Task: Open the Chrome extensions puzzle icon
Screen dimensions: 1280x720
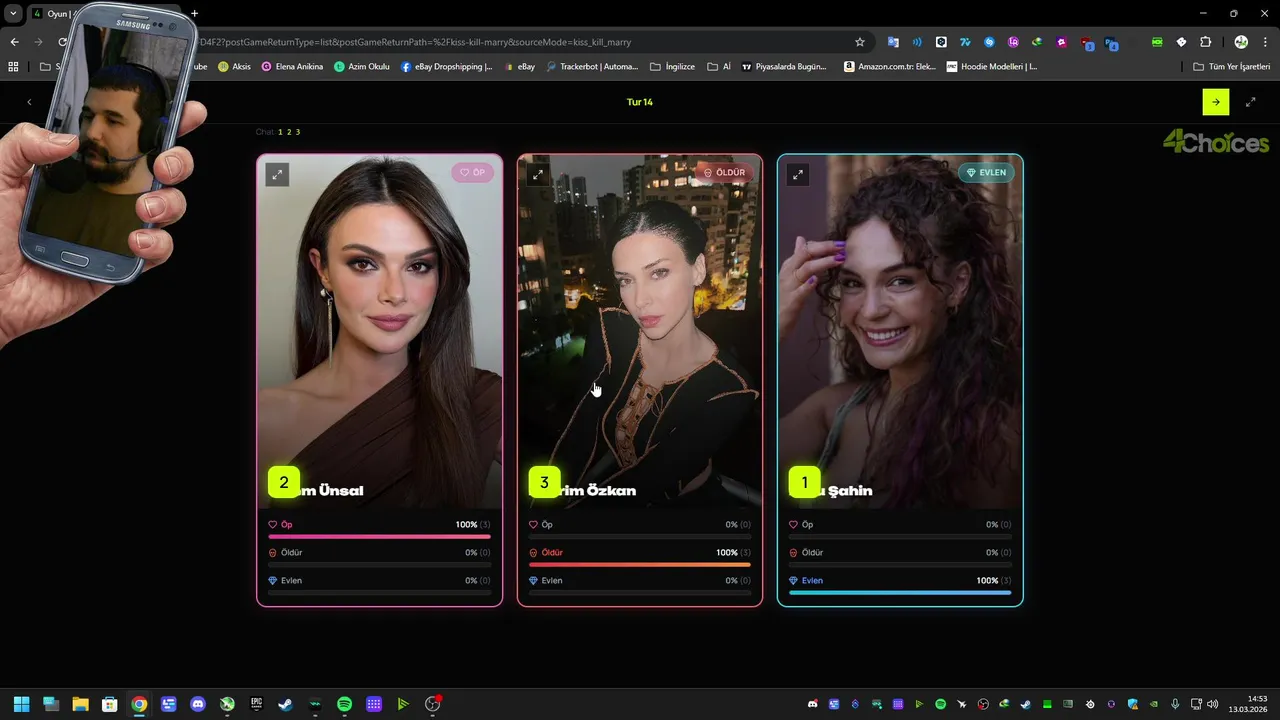Action: [x=1205, y=42]
